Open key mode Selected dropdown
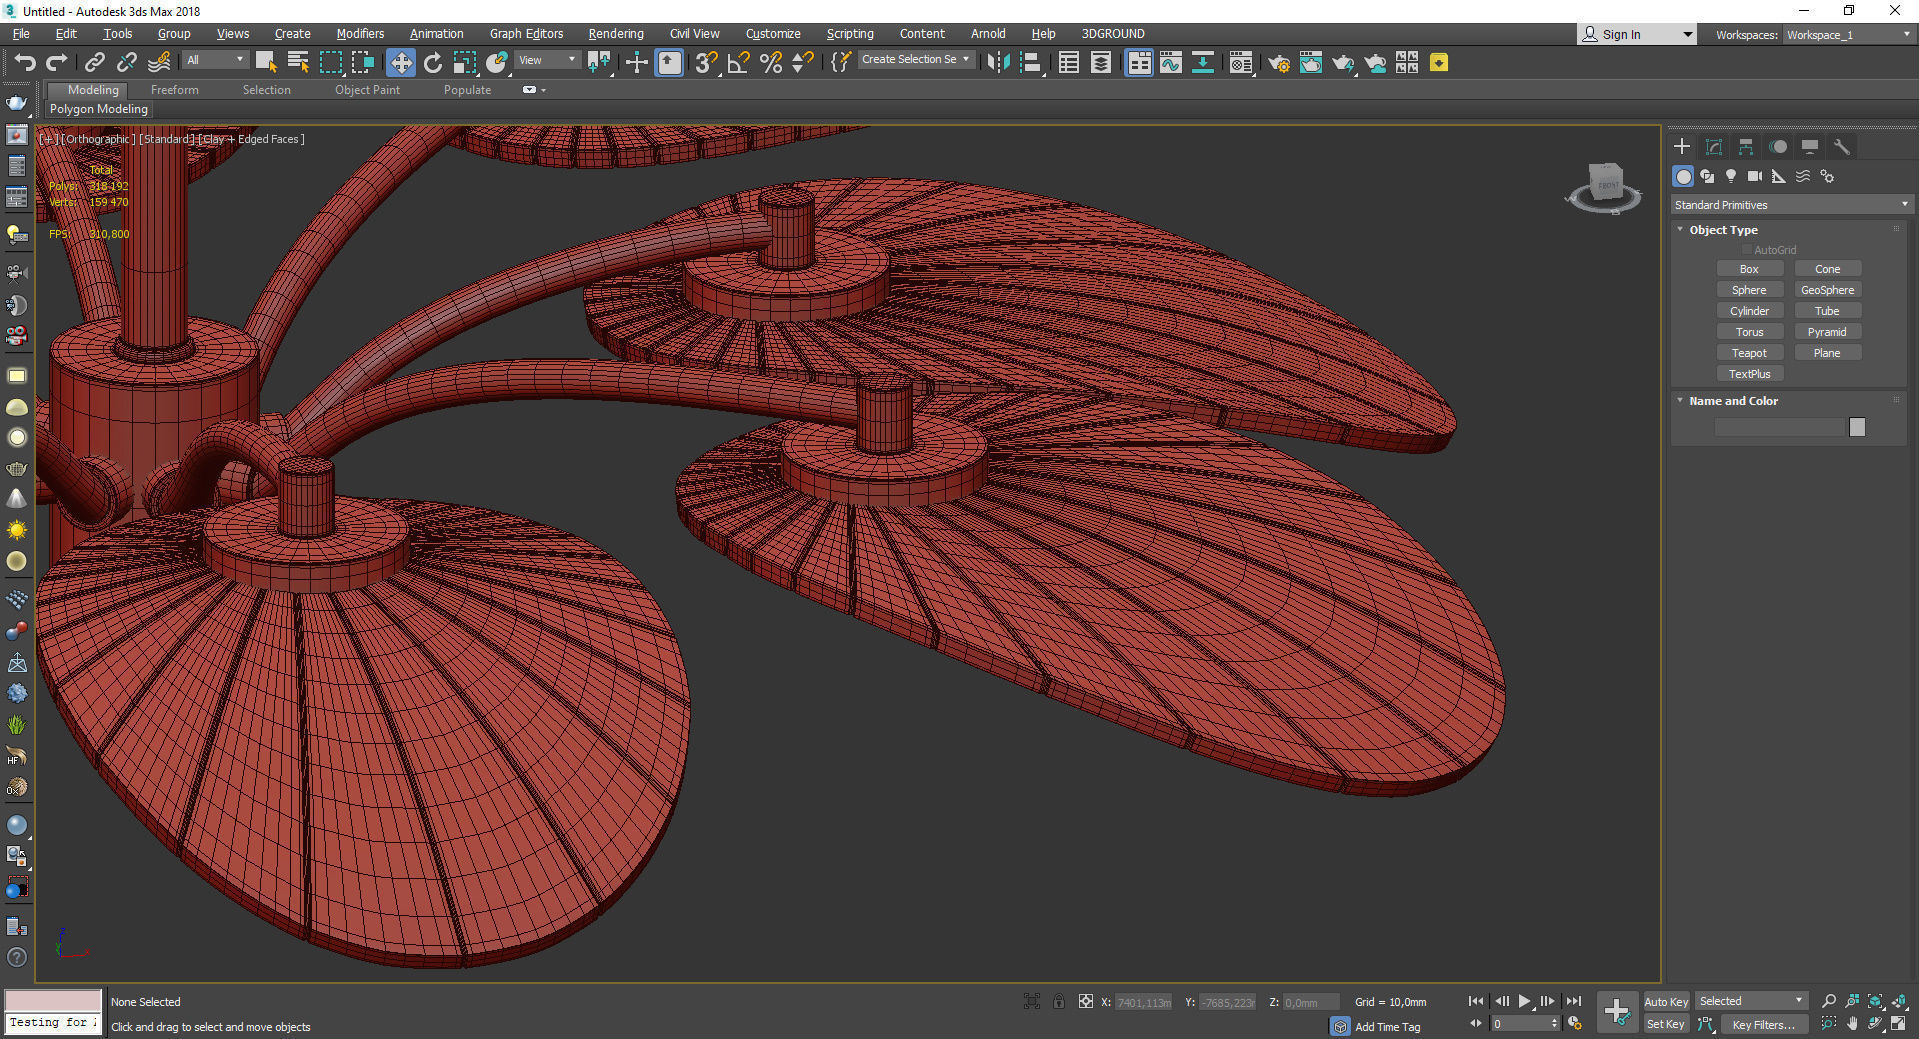This screenshot has width=1919, height=1039. click(x=1751, y=1001)
